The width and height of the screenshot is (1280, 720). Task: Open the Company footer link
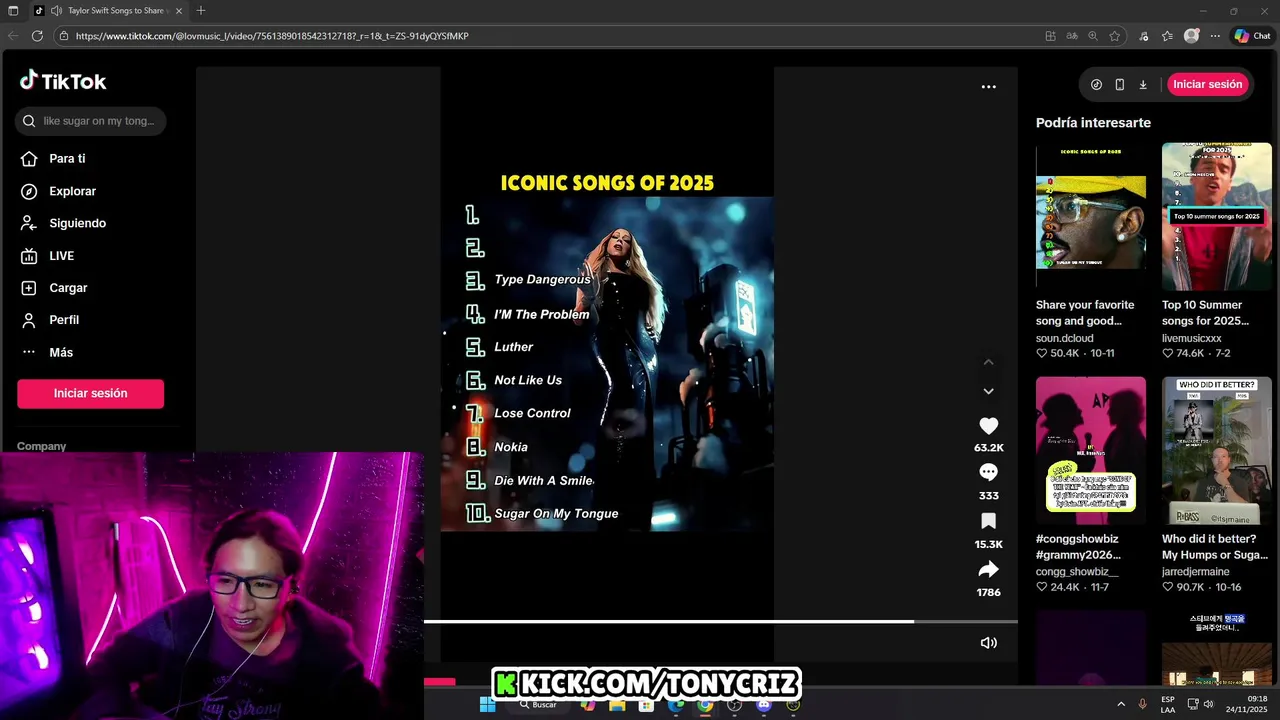click(41, 446)
